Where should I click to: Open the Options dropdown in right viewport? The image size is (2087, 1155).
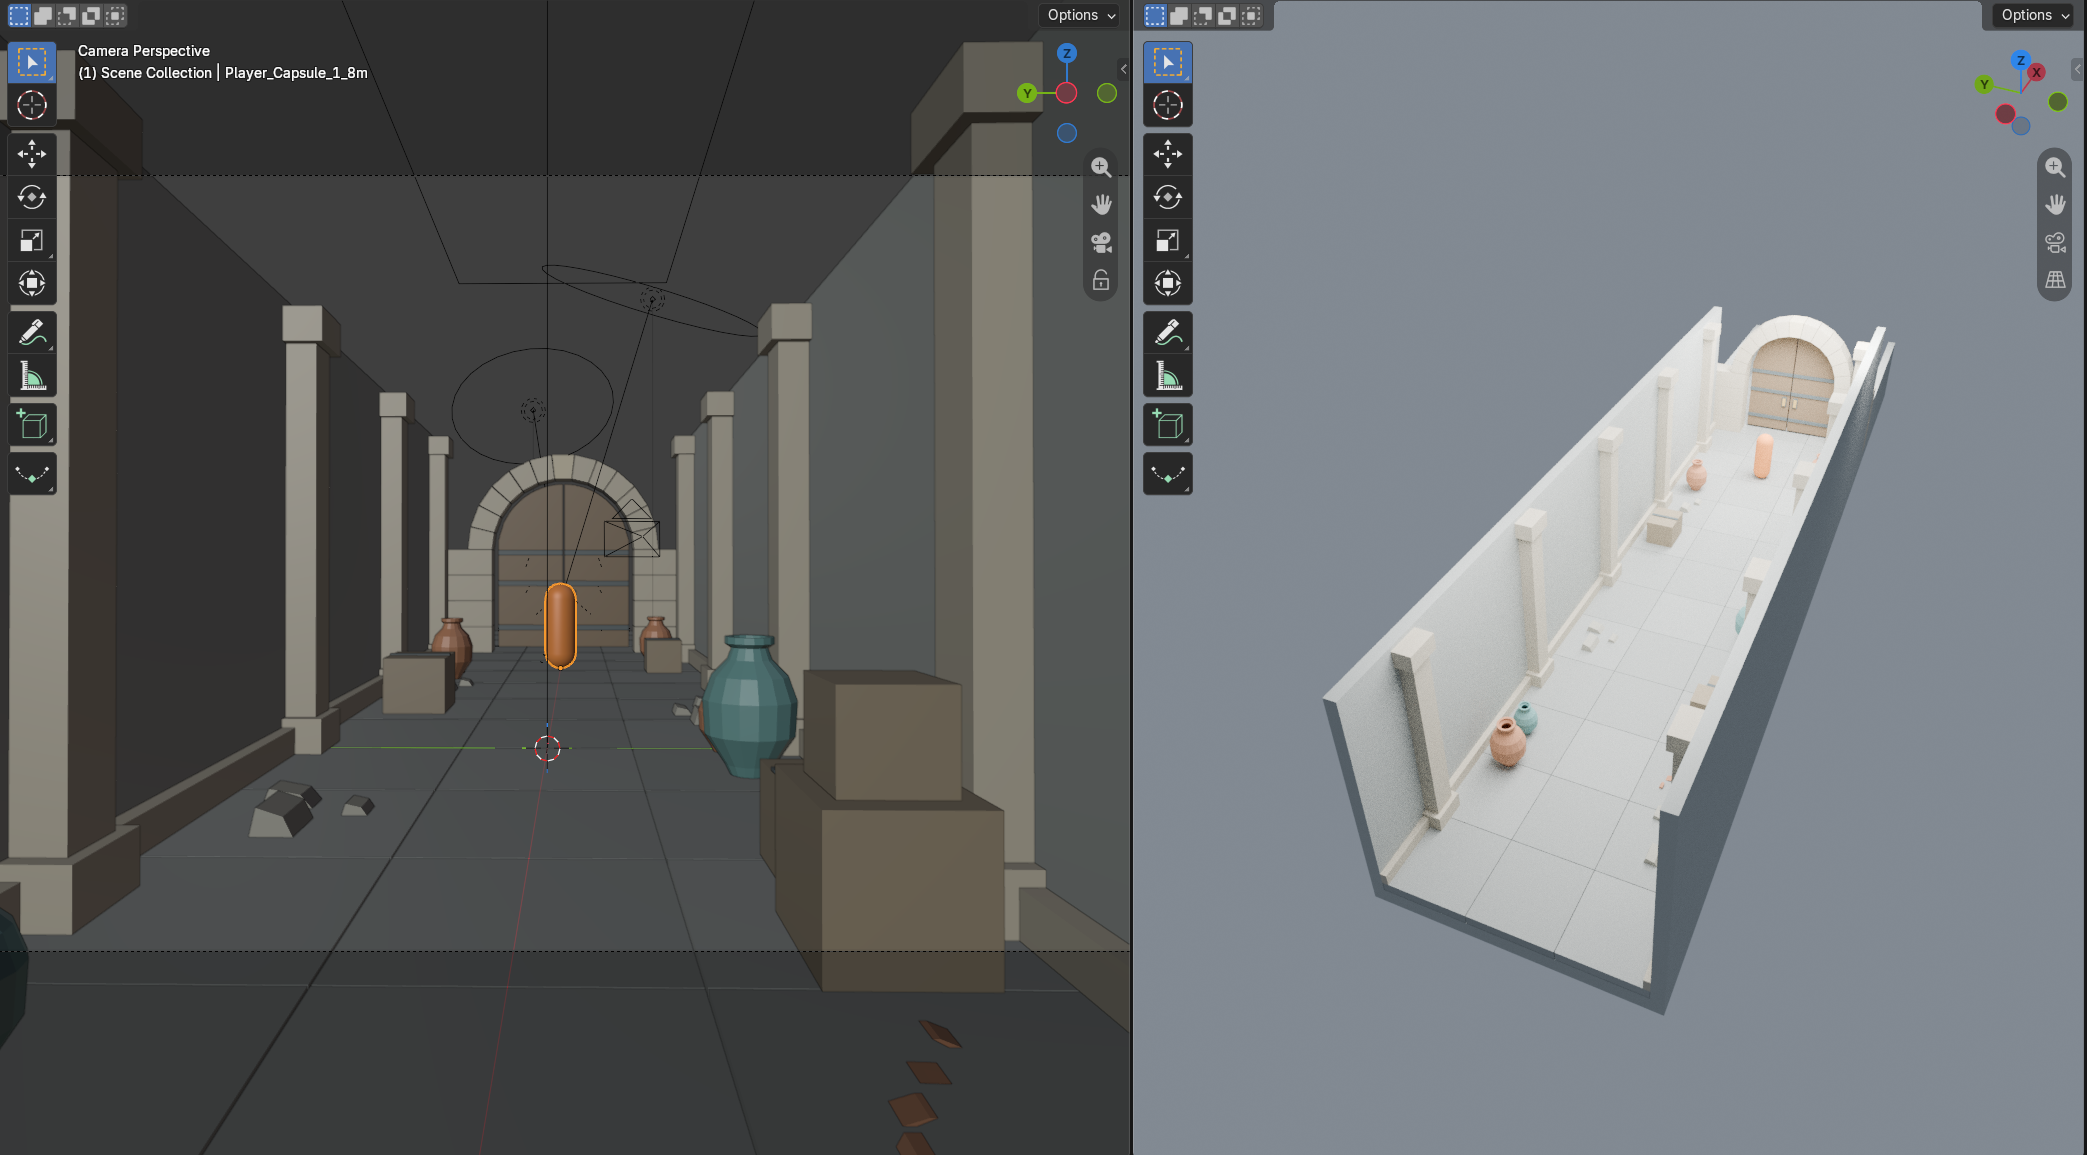point(2035,15)
